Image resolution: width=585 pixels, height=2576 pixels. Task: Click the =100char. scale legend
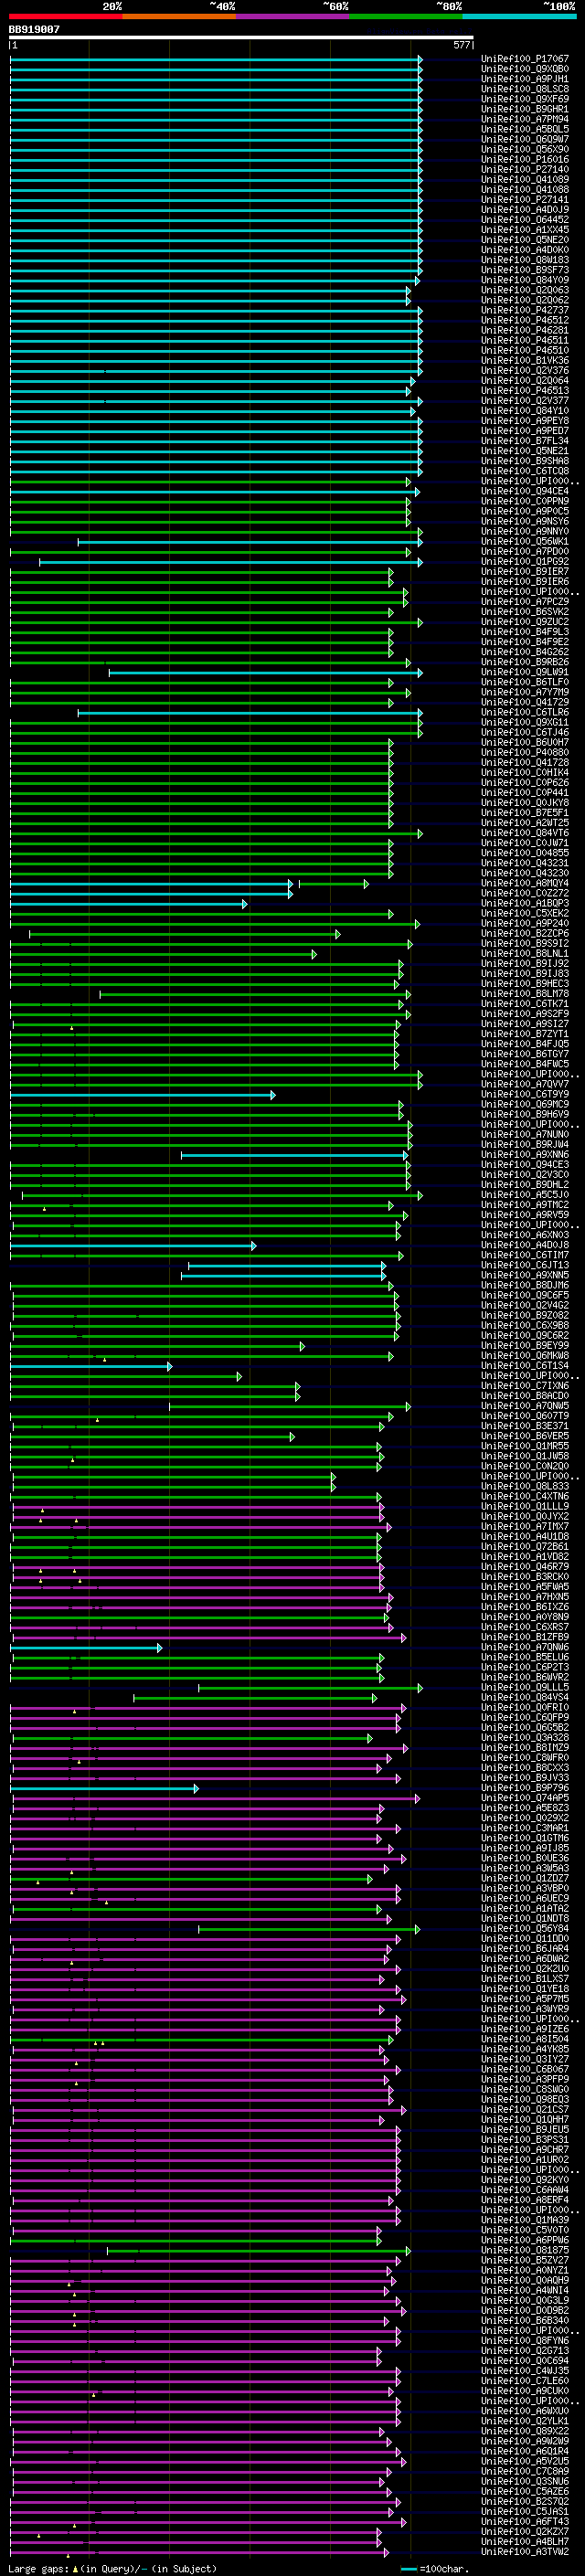(x=435, y=2568)
